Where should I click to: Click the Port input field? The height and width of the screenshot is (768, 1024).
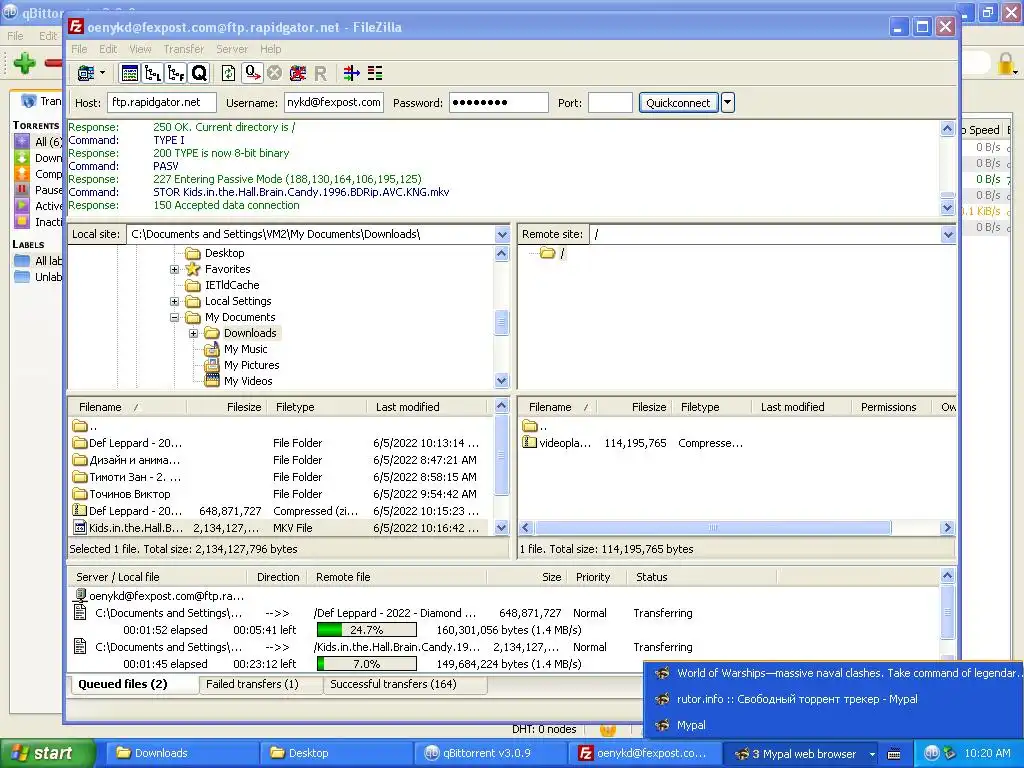coord(610,103)
